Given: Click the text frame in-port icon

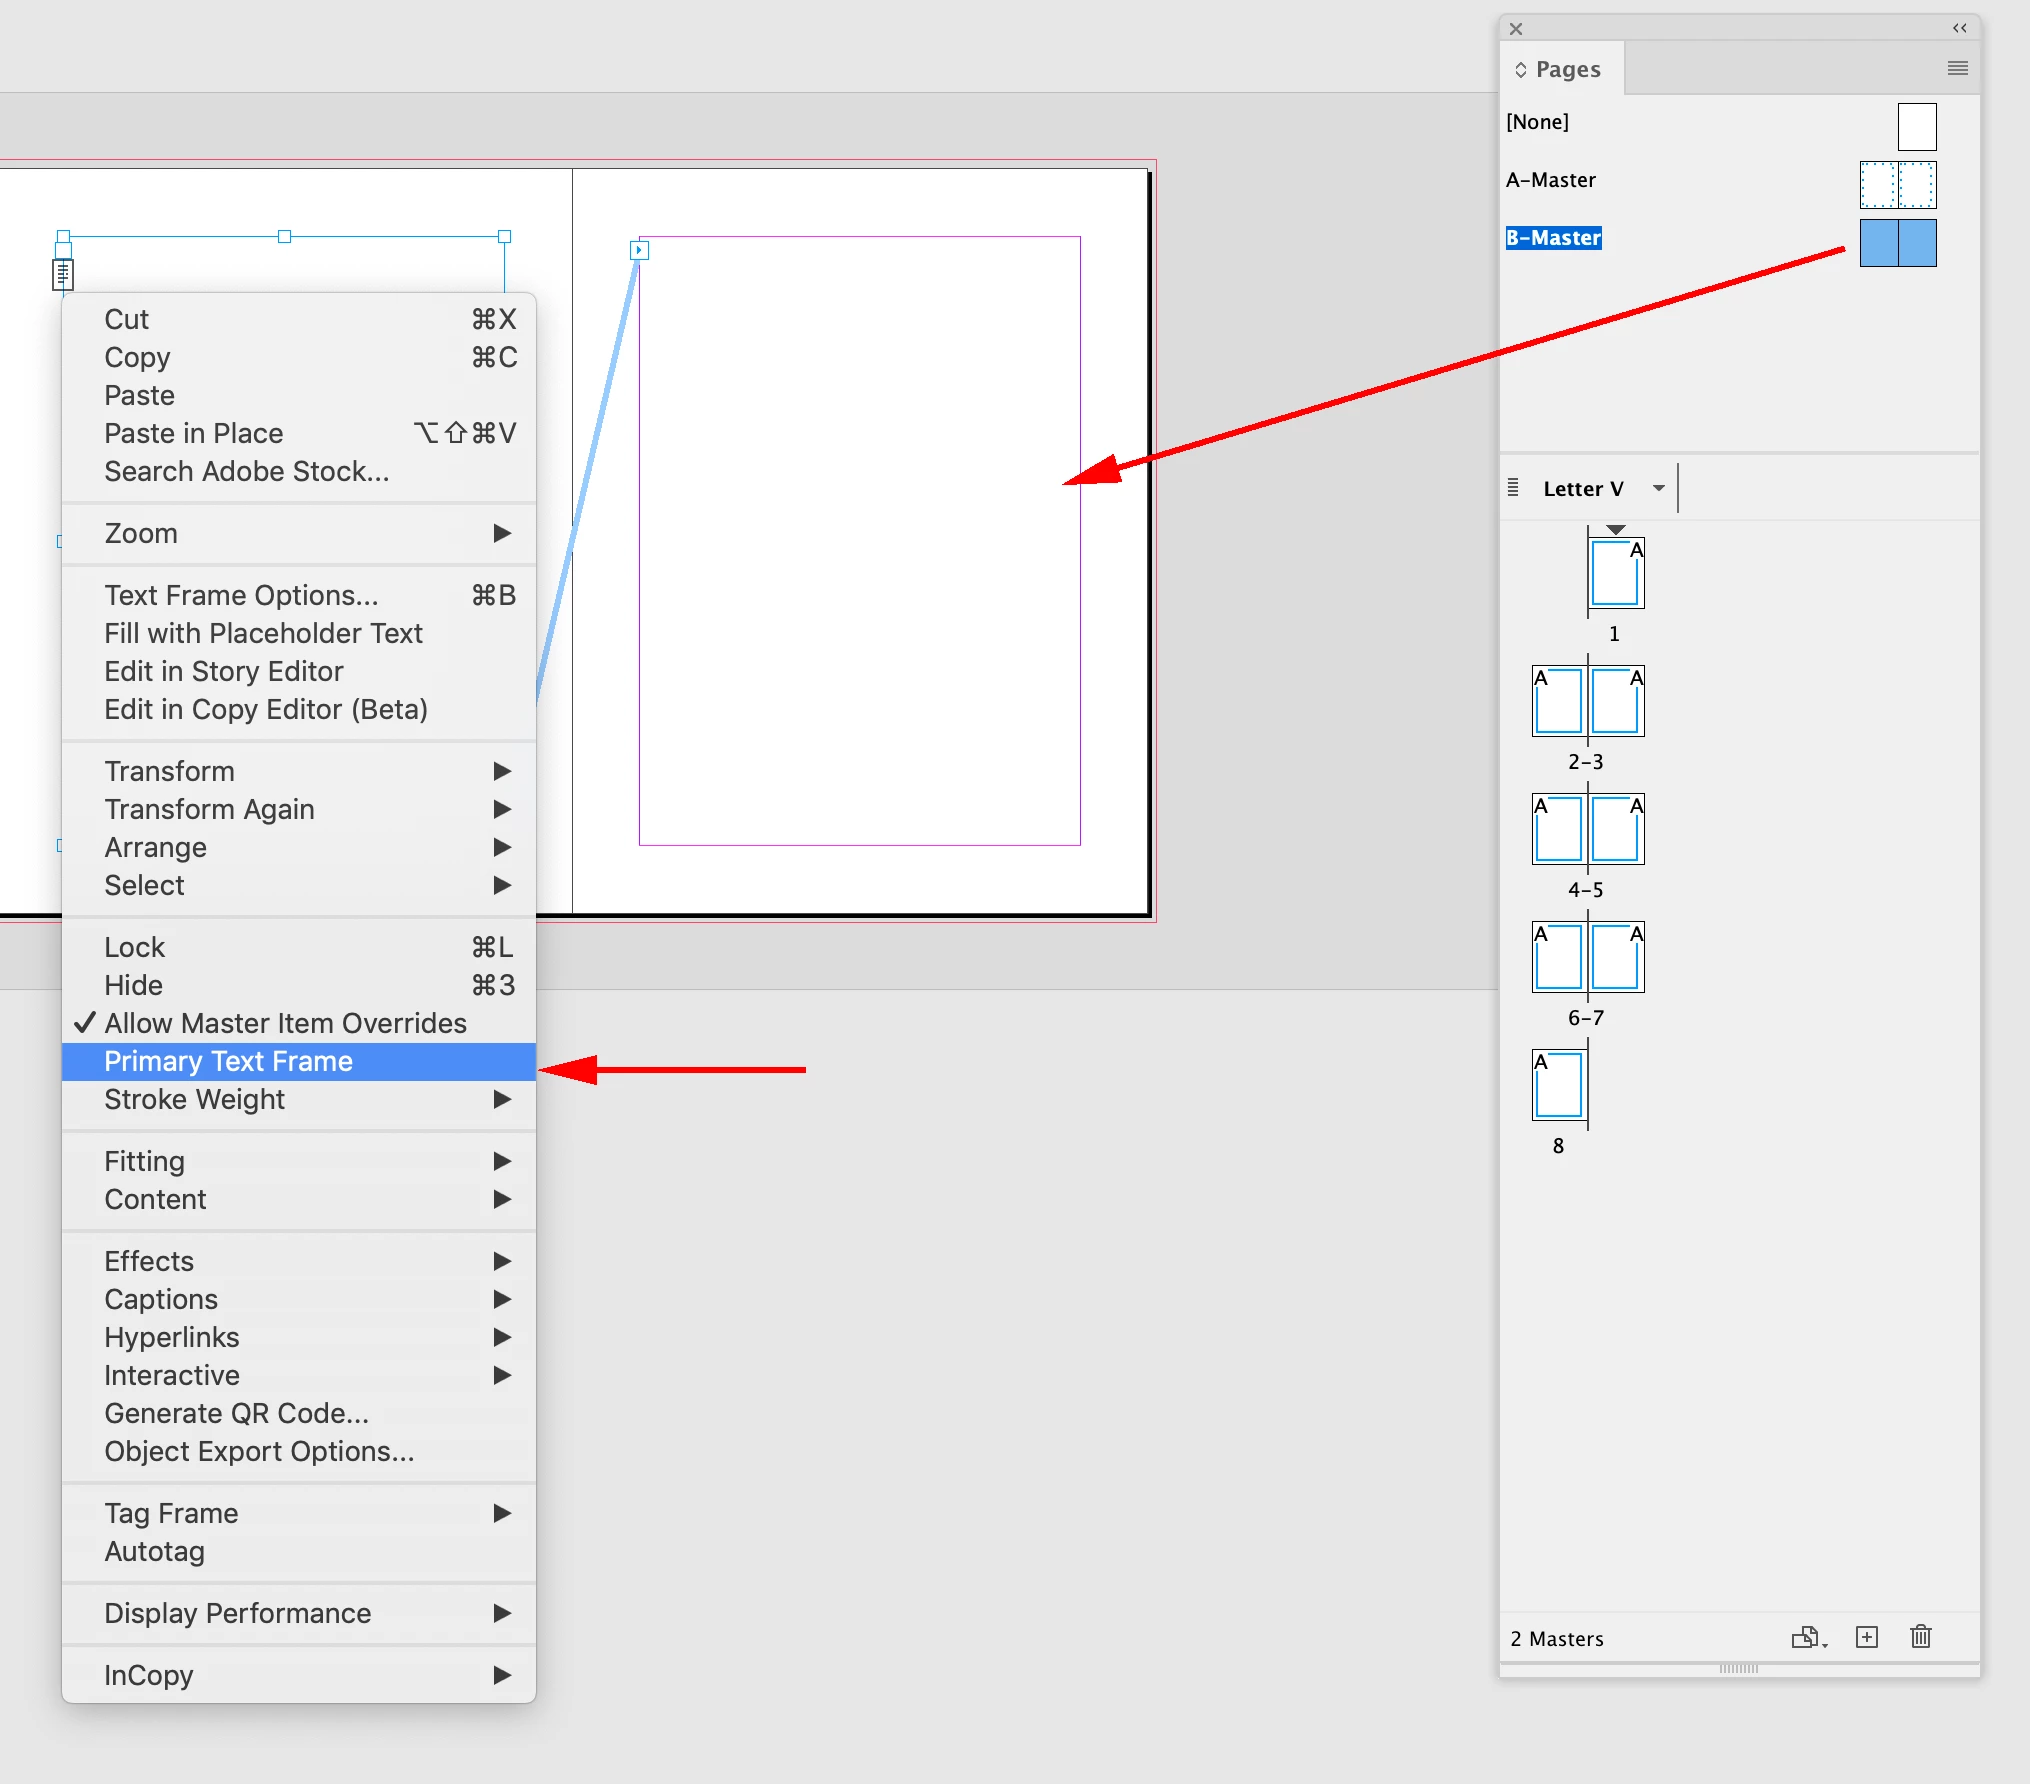Looking at the screenshot, I should (x=639, y=250).
